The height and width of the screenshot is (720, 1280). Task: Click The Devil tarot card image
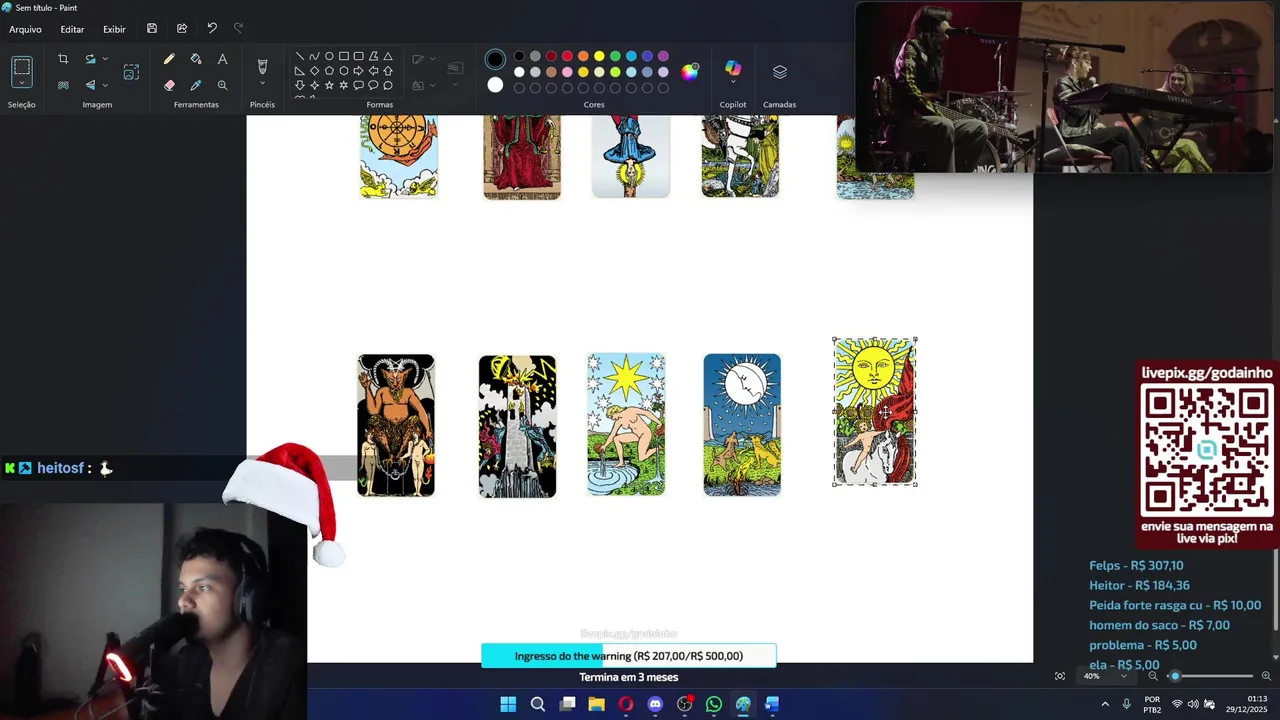[396, 425]
